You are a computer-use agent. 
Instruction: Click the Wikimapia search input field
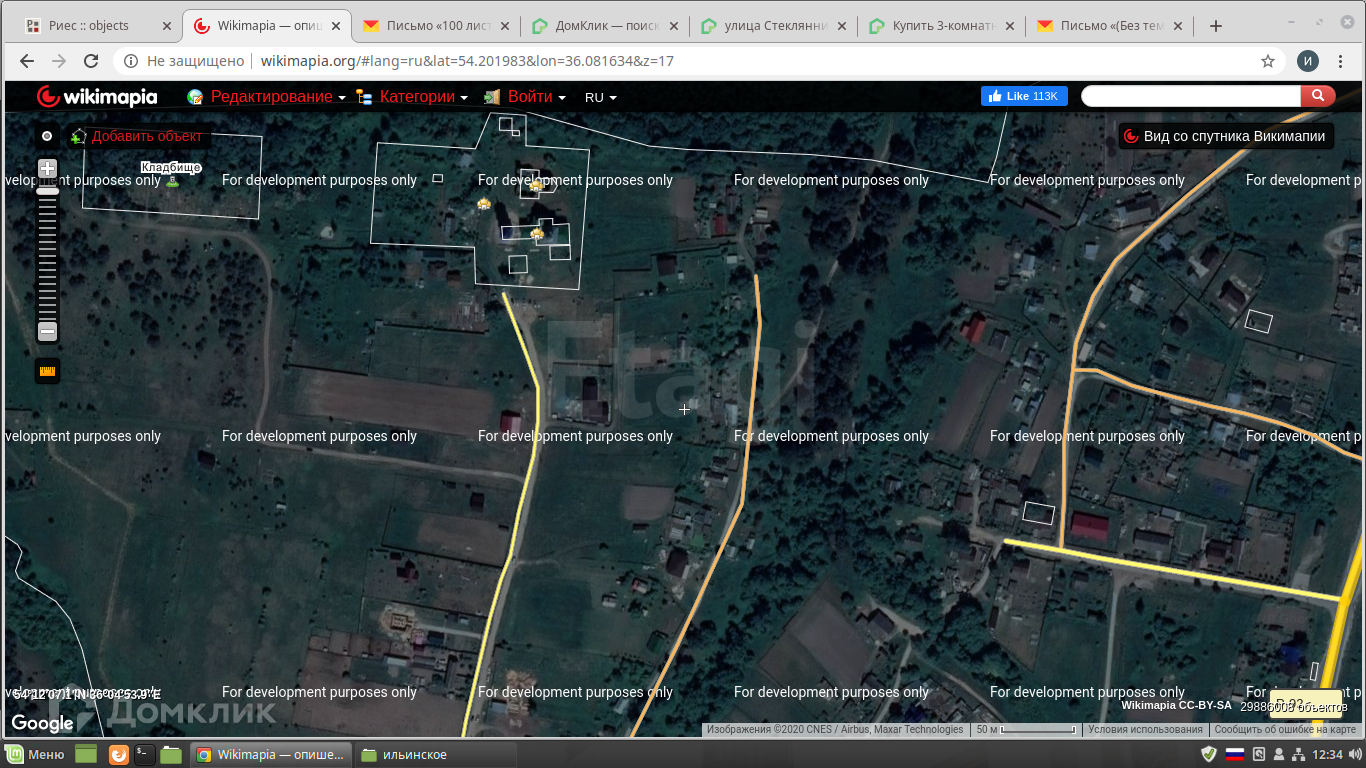click(x=1190, y=96)
